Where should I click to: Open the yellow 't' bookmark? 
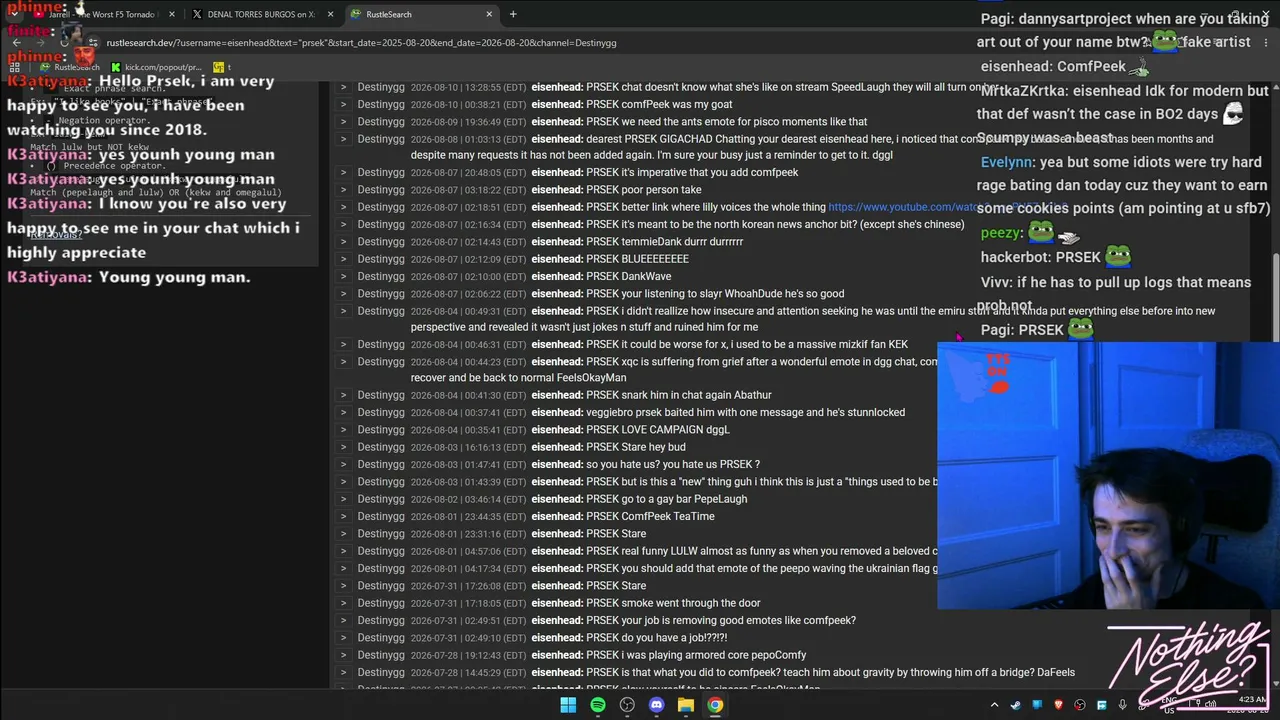tap(221, 67)
